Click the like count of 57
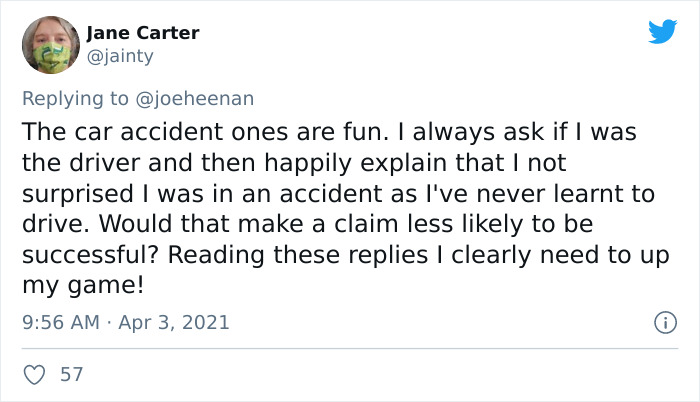Screen dimensions: 700x402 (x=72, y=375)
